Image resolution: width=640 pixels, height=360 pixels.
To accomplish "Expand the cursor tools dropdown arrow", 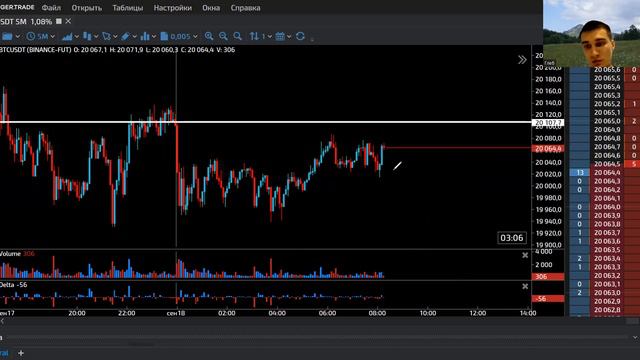I will (115, 36).
